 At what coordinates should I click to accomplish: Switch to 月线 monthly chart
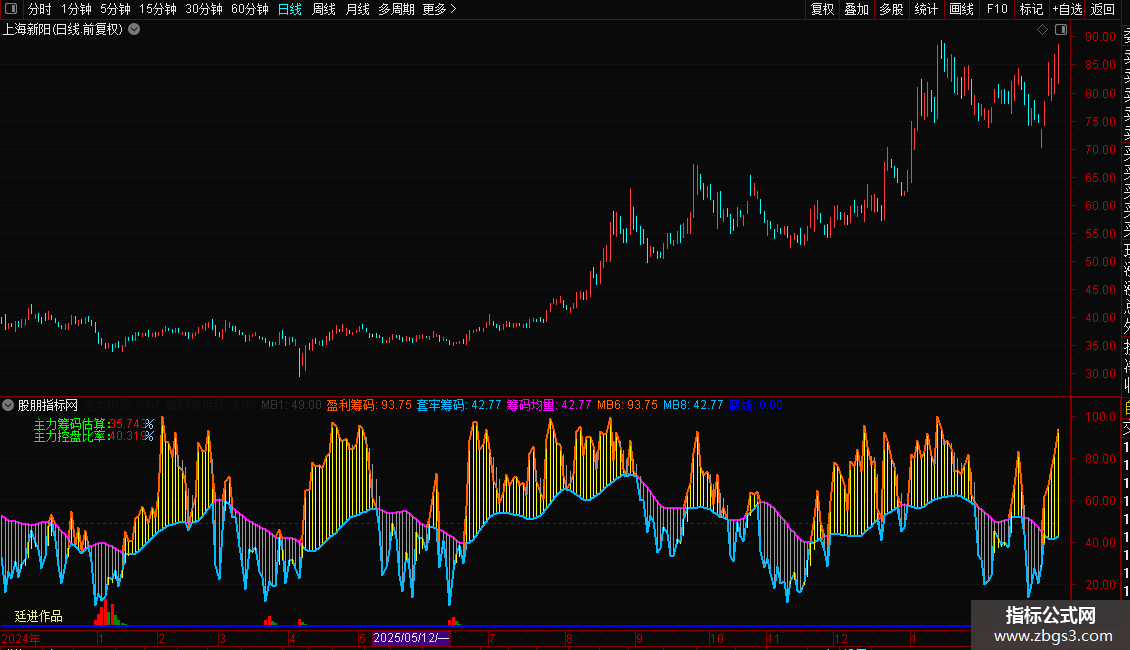click(x=357, y=9)
